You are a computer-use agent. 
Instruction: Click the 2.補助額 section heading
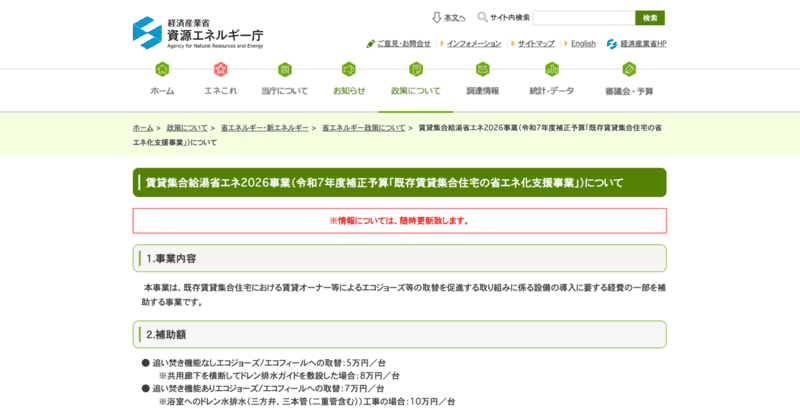pos(399,334)
